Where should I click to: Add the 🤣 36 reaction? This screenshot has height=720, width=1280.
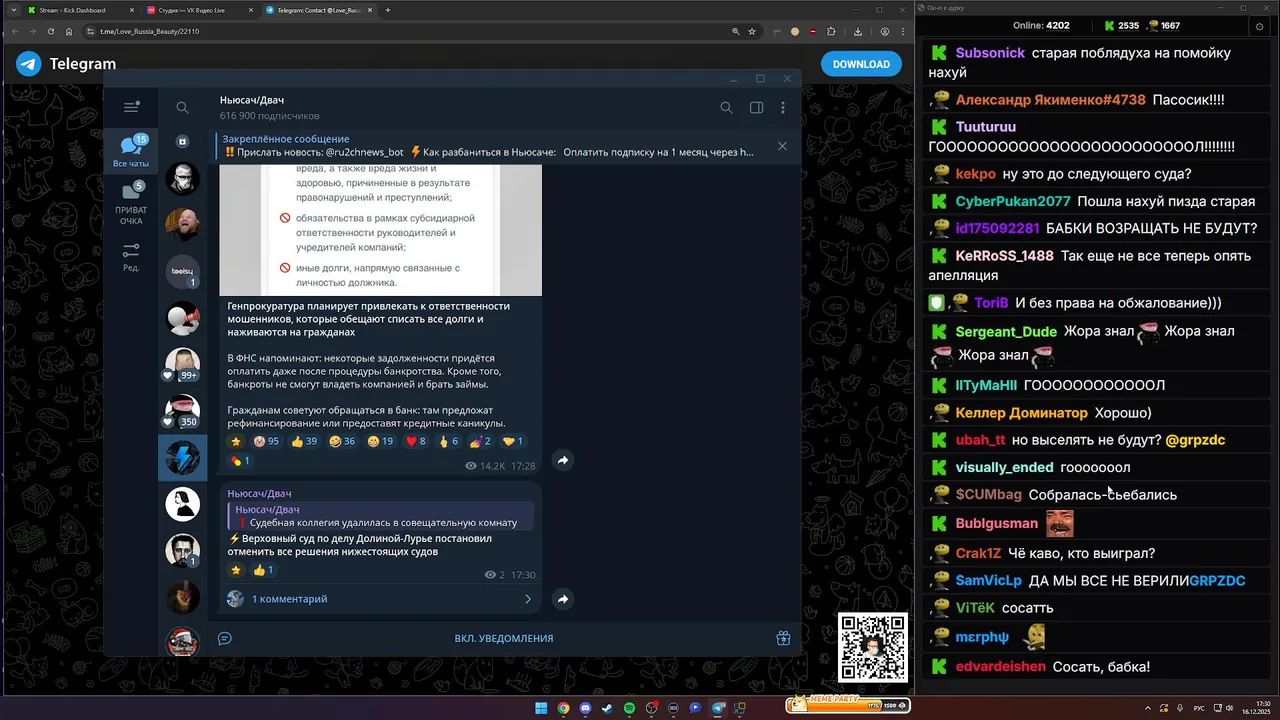[342, 441]
